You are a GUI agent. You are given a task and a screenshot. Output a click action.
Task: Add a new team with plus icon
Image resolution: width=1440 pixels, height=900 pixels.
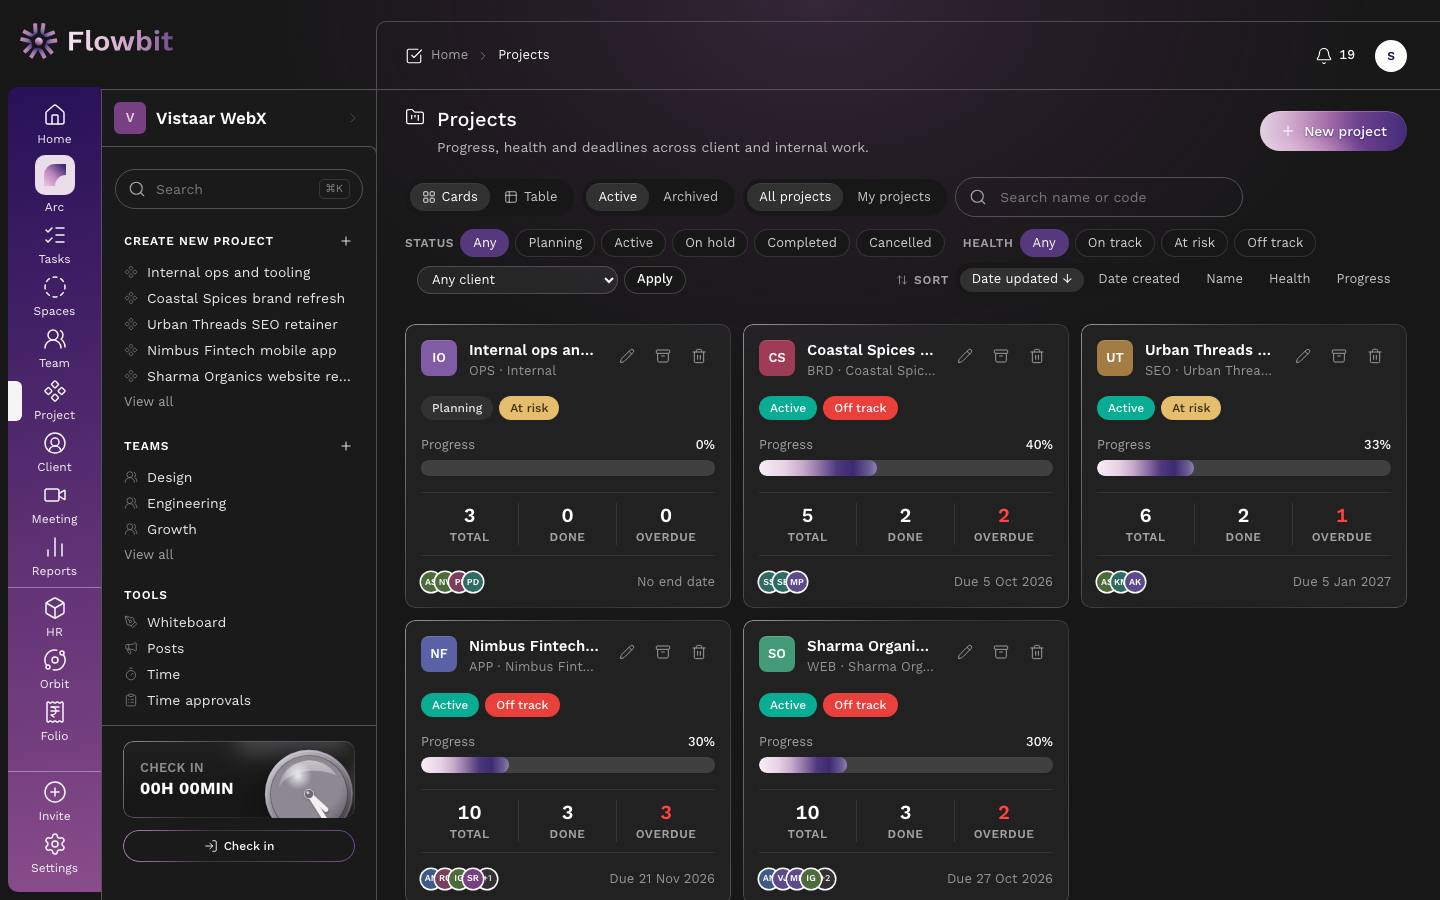point(346,446)
